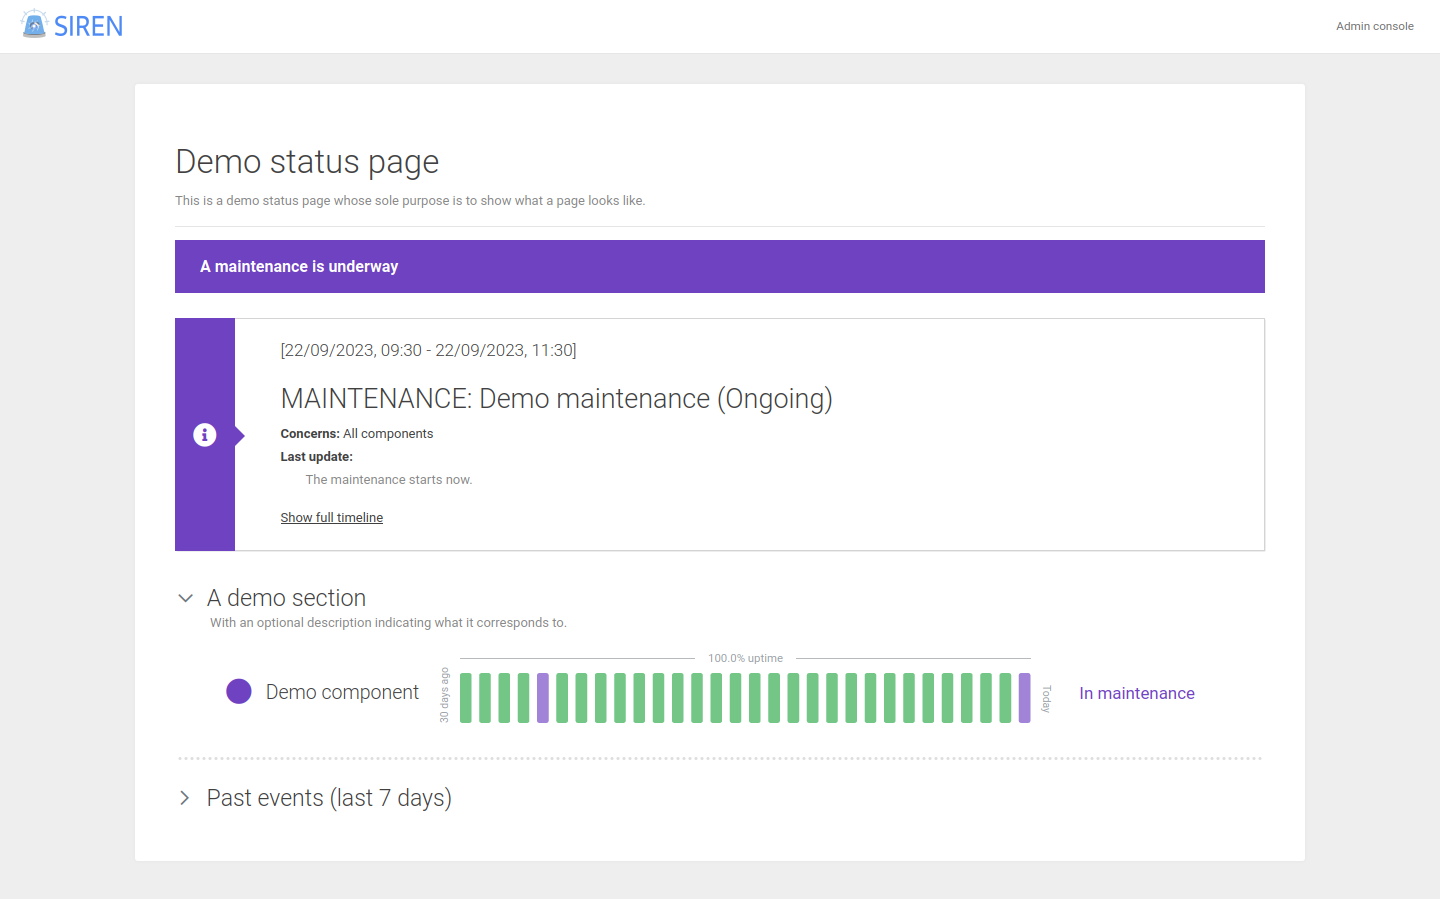Click the first green uptime bar

(x=466, y=698)
